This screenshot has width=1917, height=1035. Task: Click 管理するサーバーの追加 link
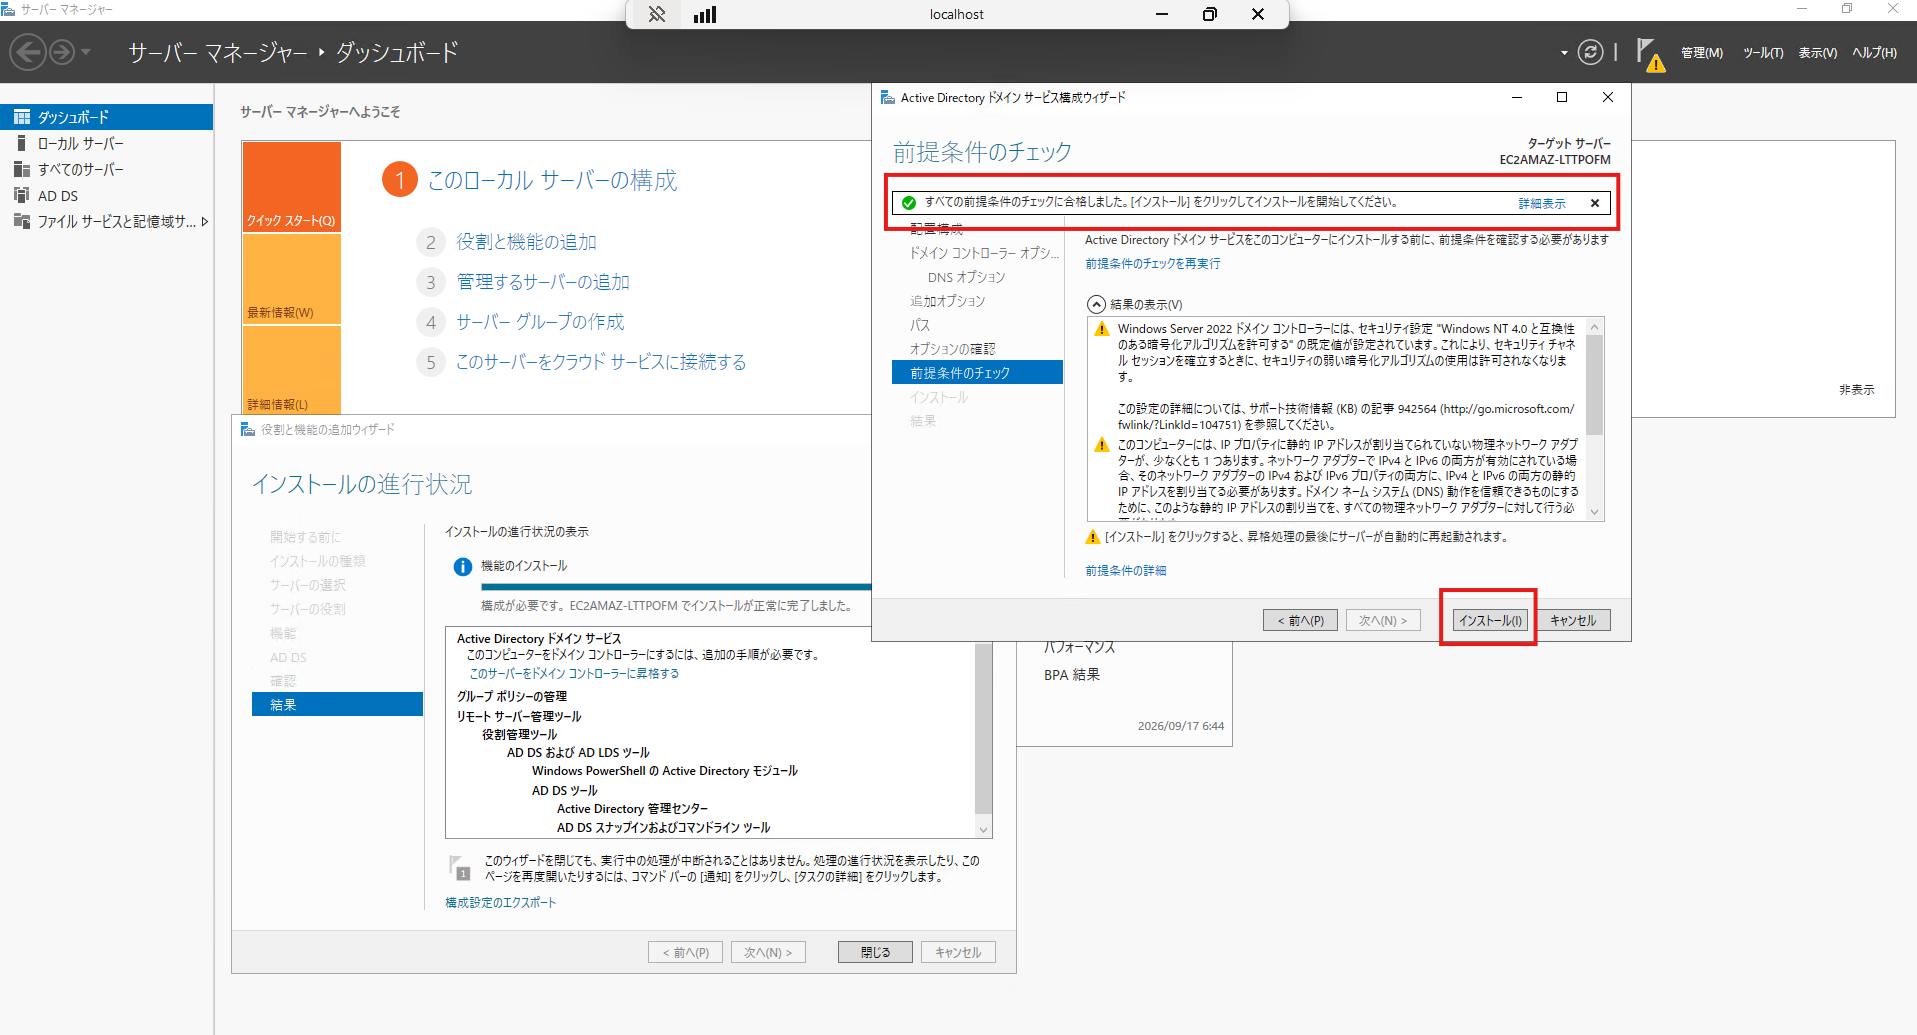coord(543,282)
